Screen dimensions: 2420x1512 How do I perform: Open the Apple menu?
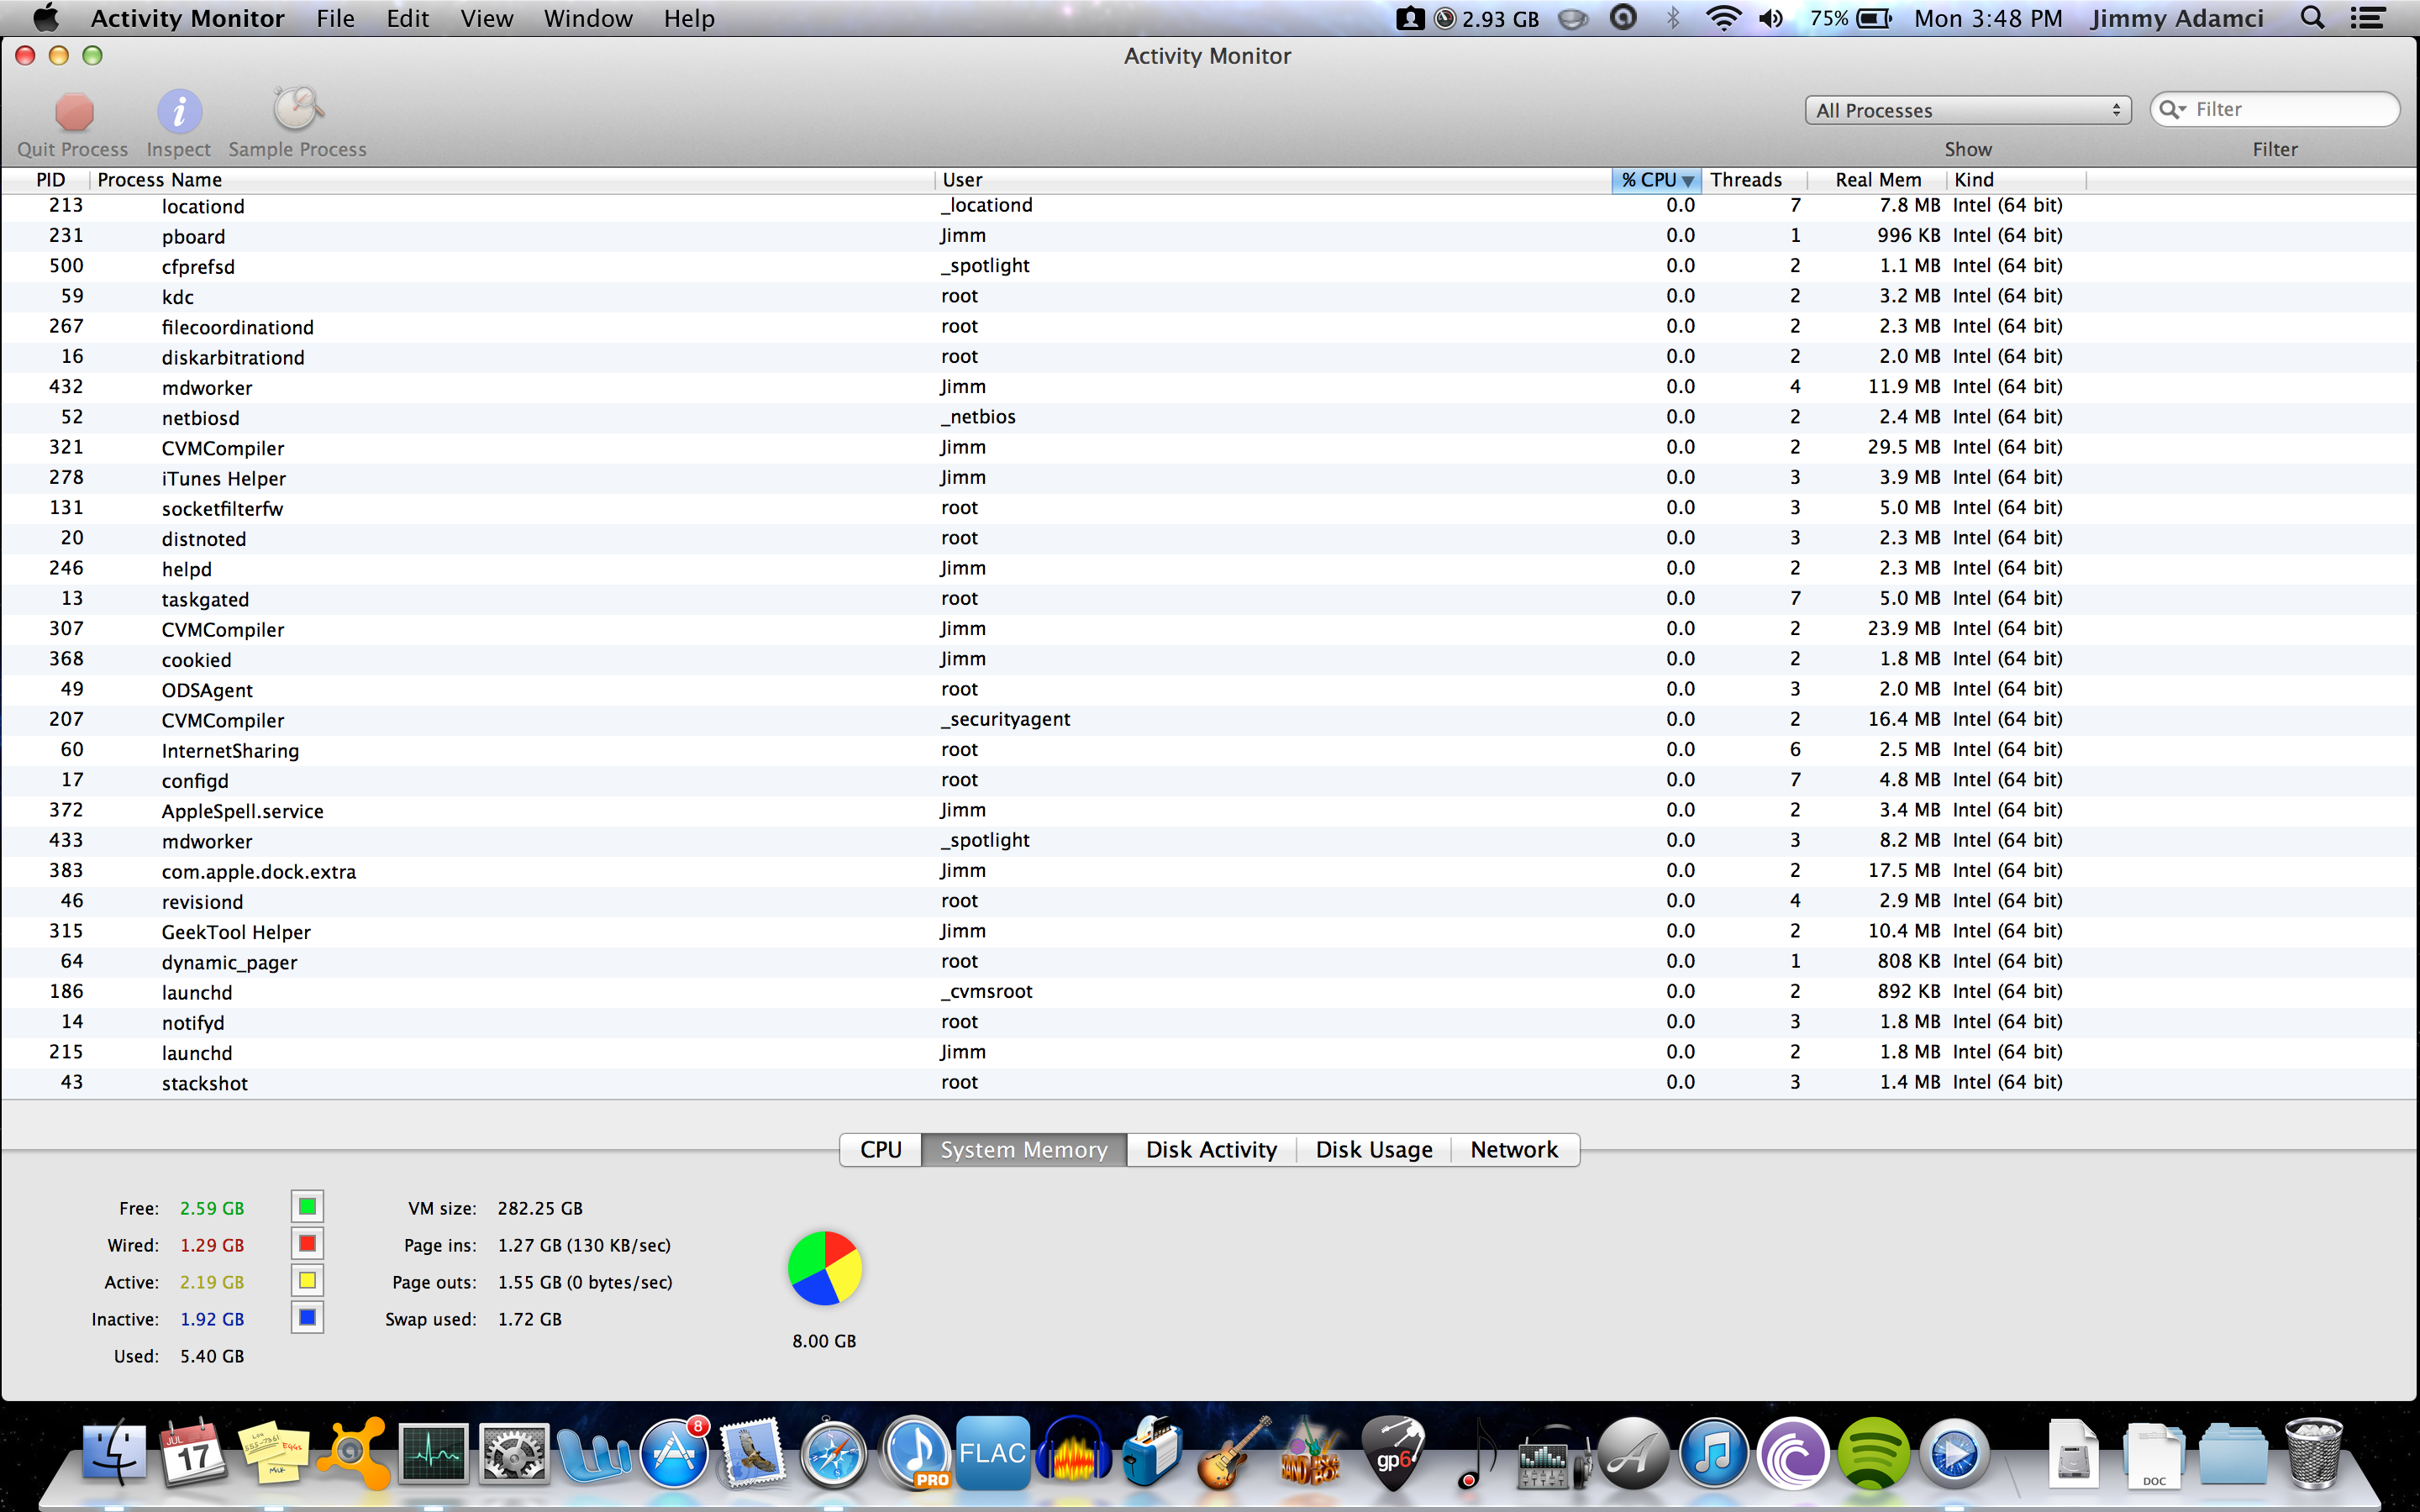[46, 18]
